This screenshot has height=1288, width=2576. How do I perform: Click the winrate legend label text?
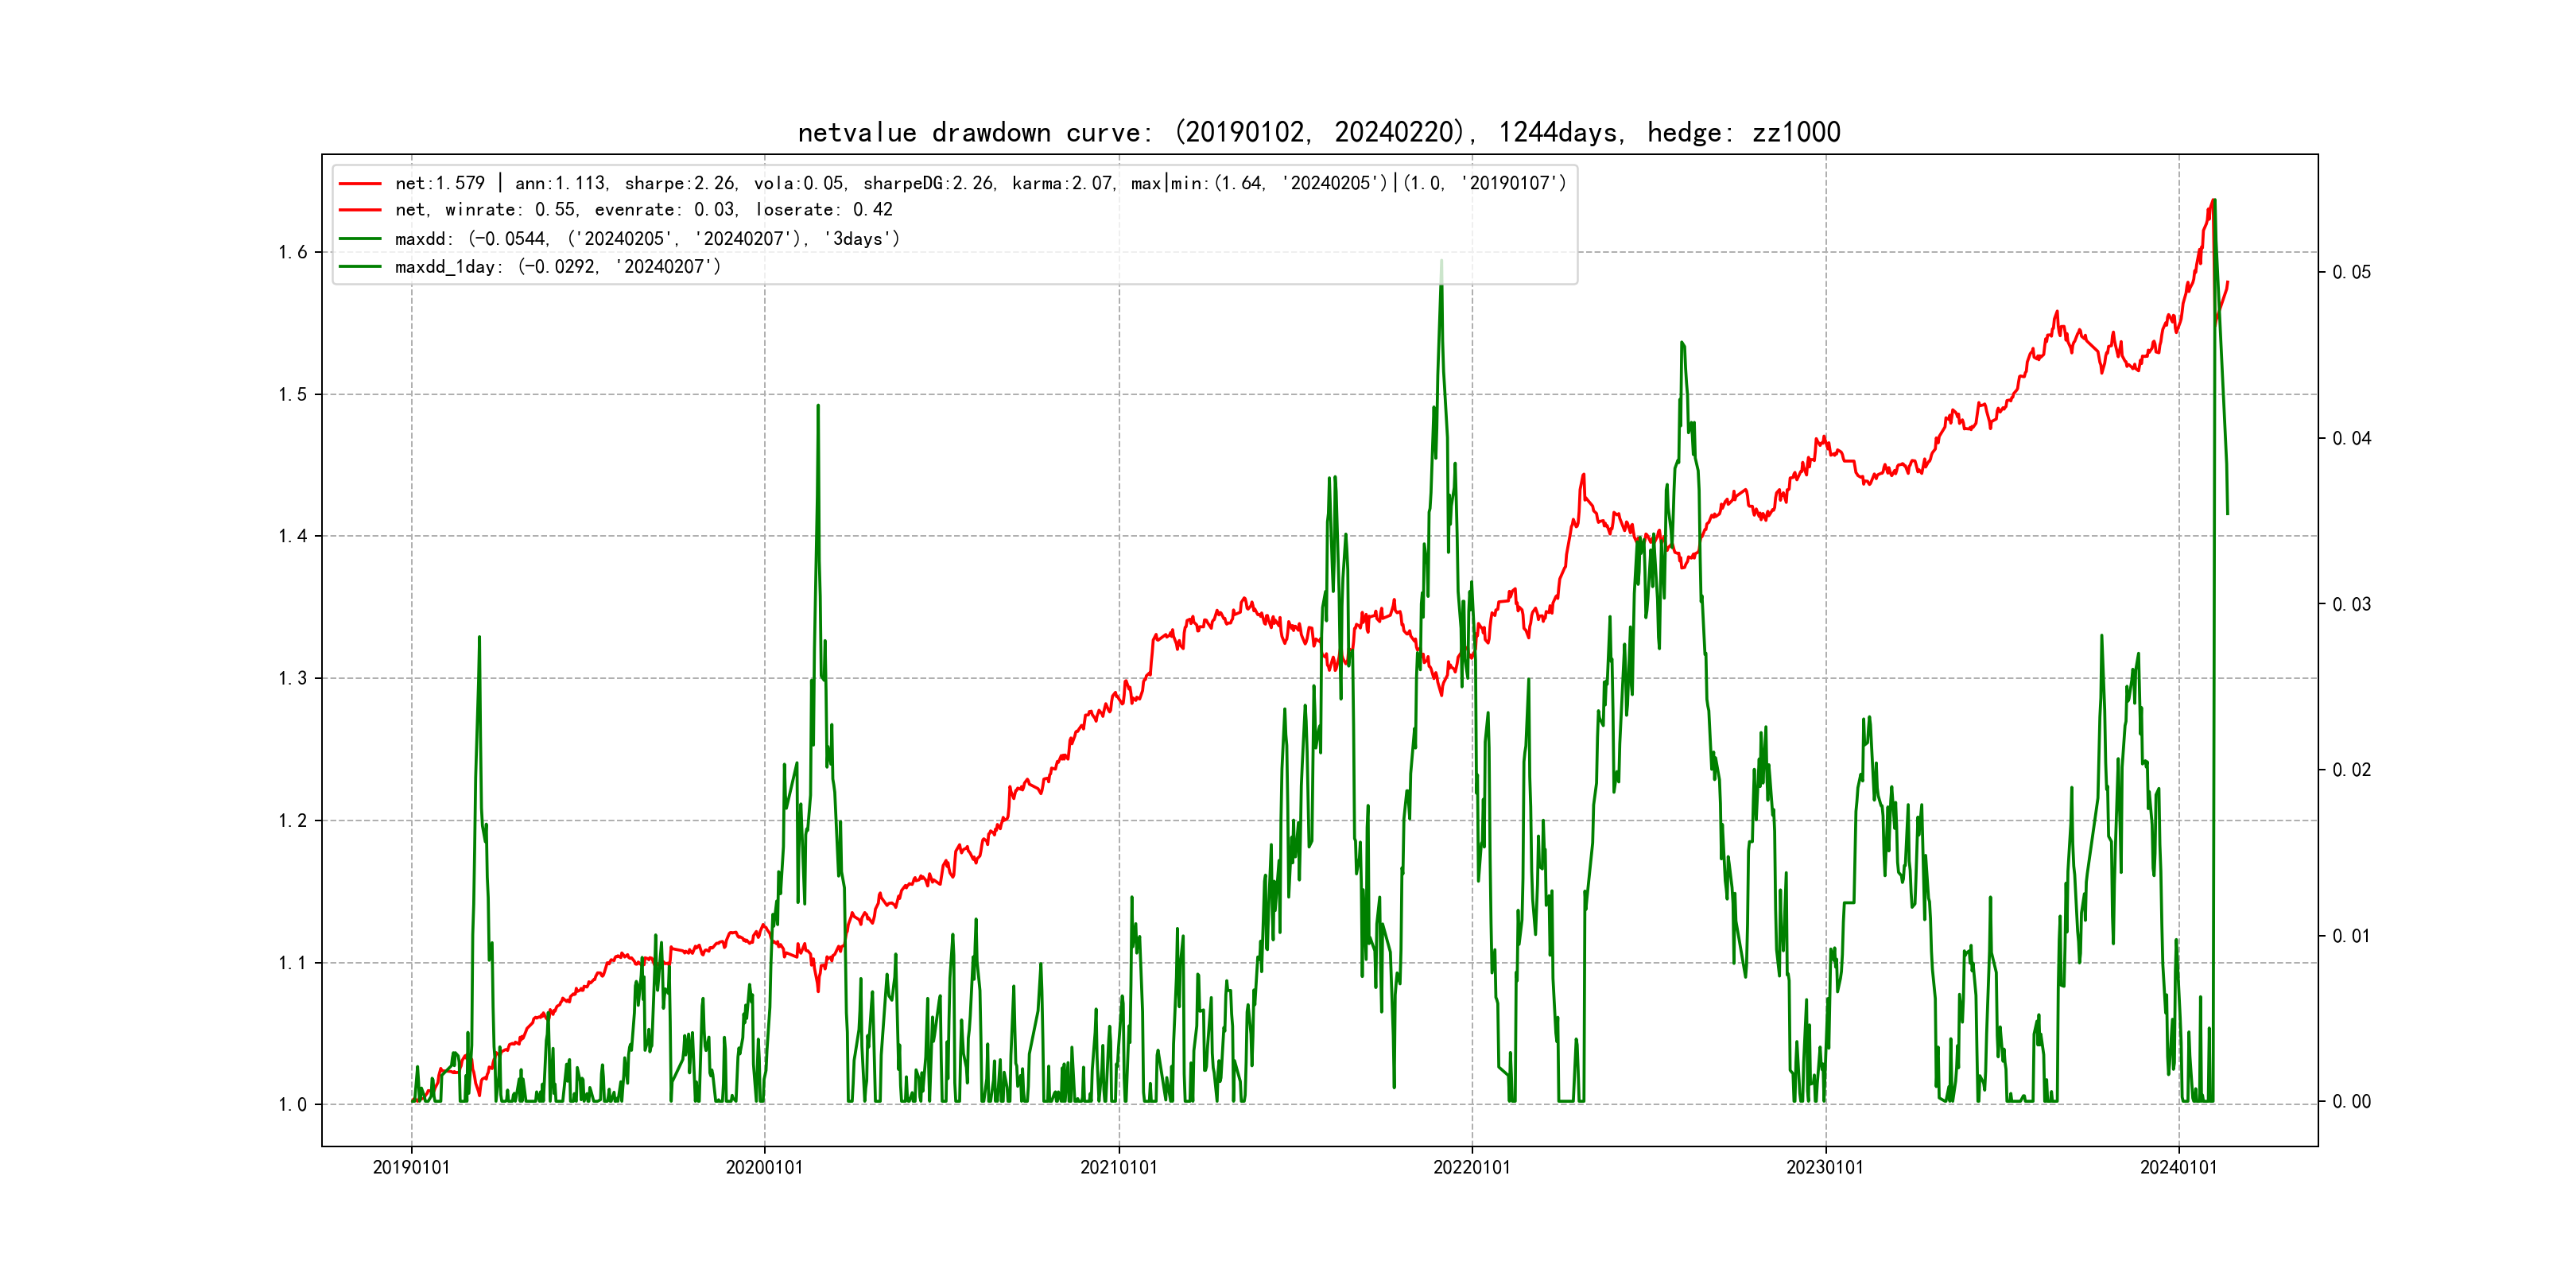click(x=643, y=210)
